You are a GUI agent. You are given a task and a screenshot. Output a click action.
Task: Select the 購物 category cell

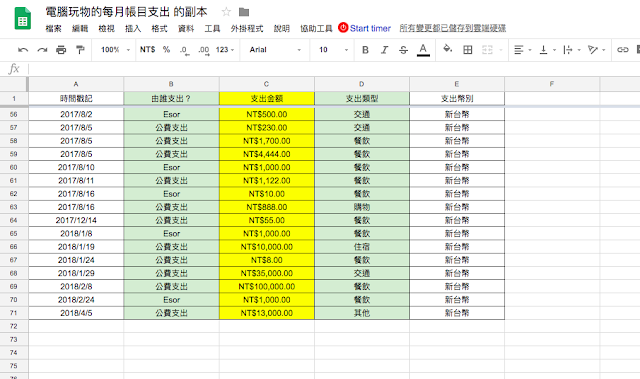pyautogui.click(x=362, y=207)
